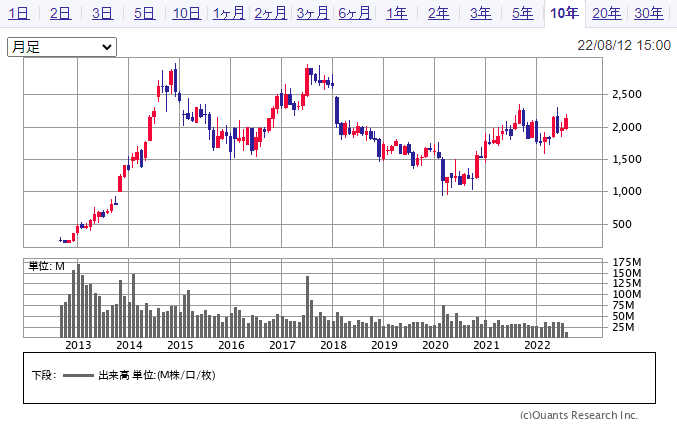Click the gray 出来高 legend line sample

pyautogui.click(x=78, y=376)
